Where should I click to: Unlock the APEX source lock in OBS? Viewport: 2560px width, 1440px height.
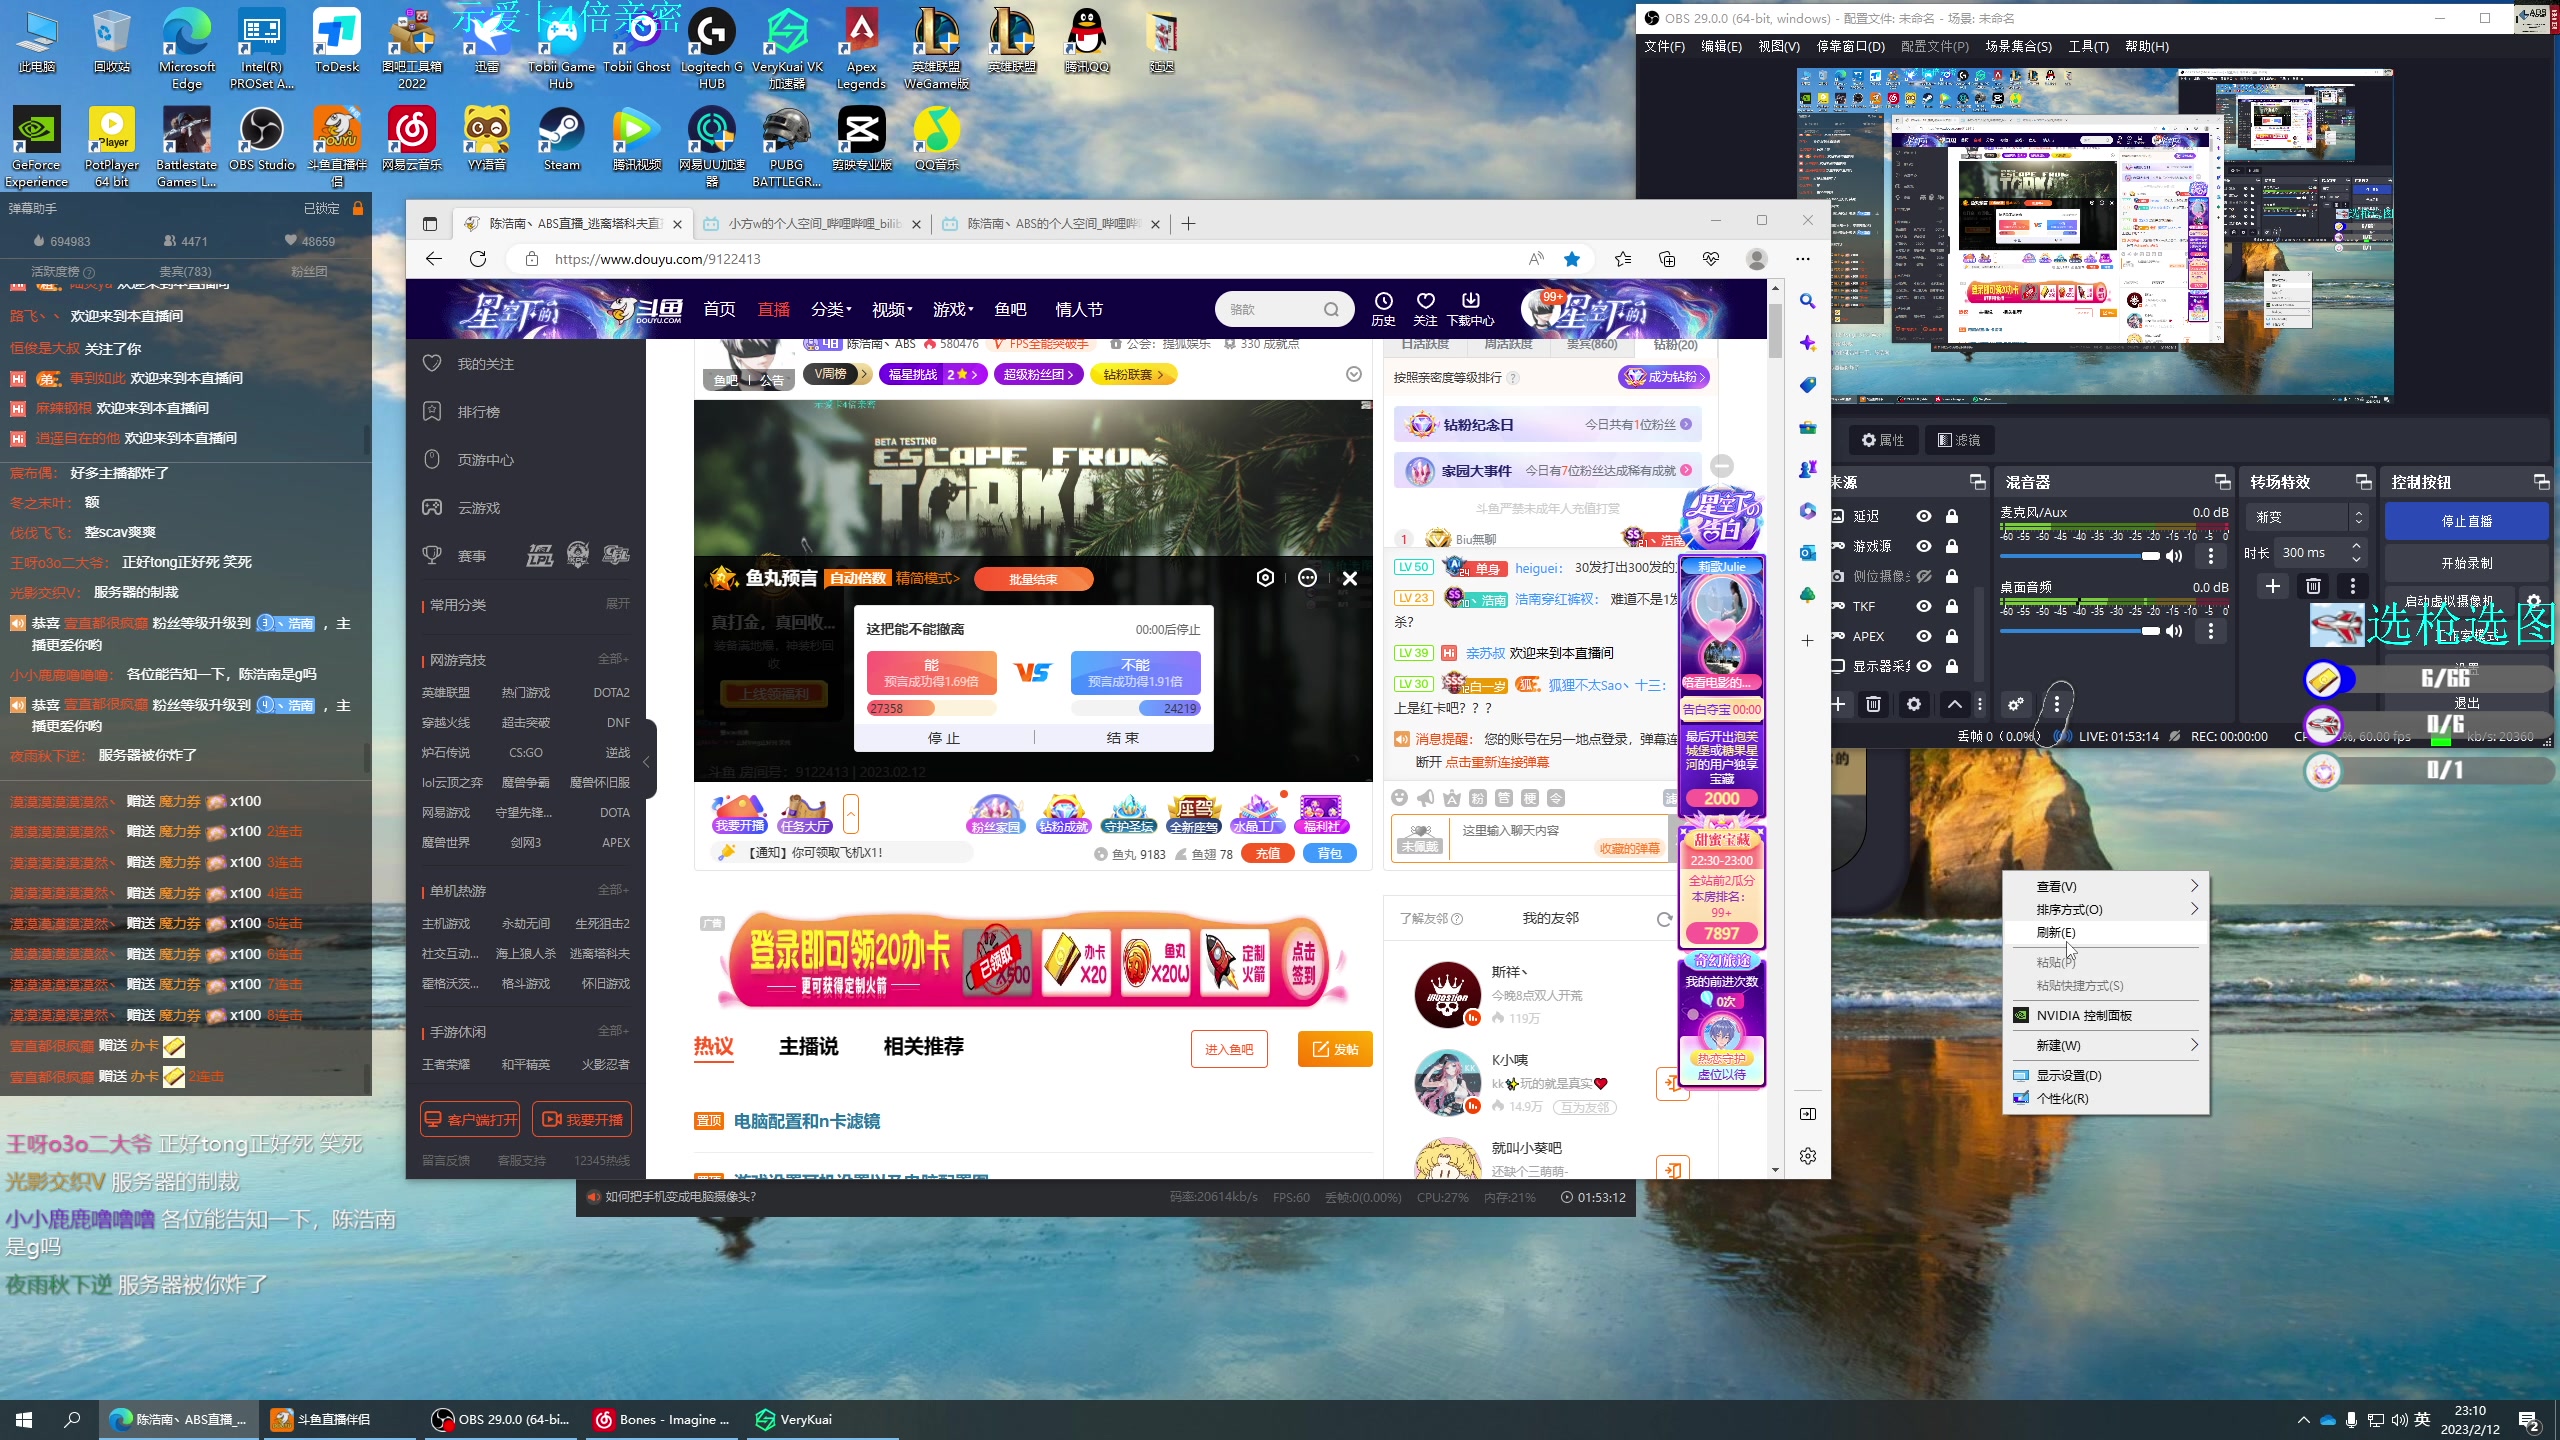(x=1951, y=636)
